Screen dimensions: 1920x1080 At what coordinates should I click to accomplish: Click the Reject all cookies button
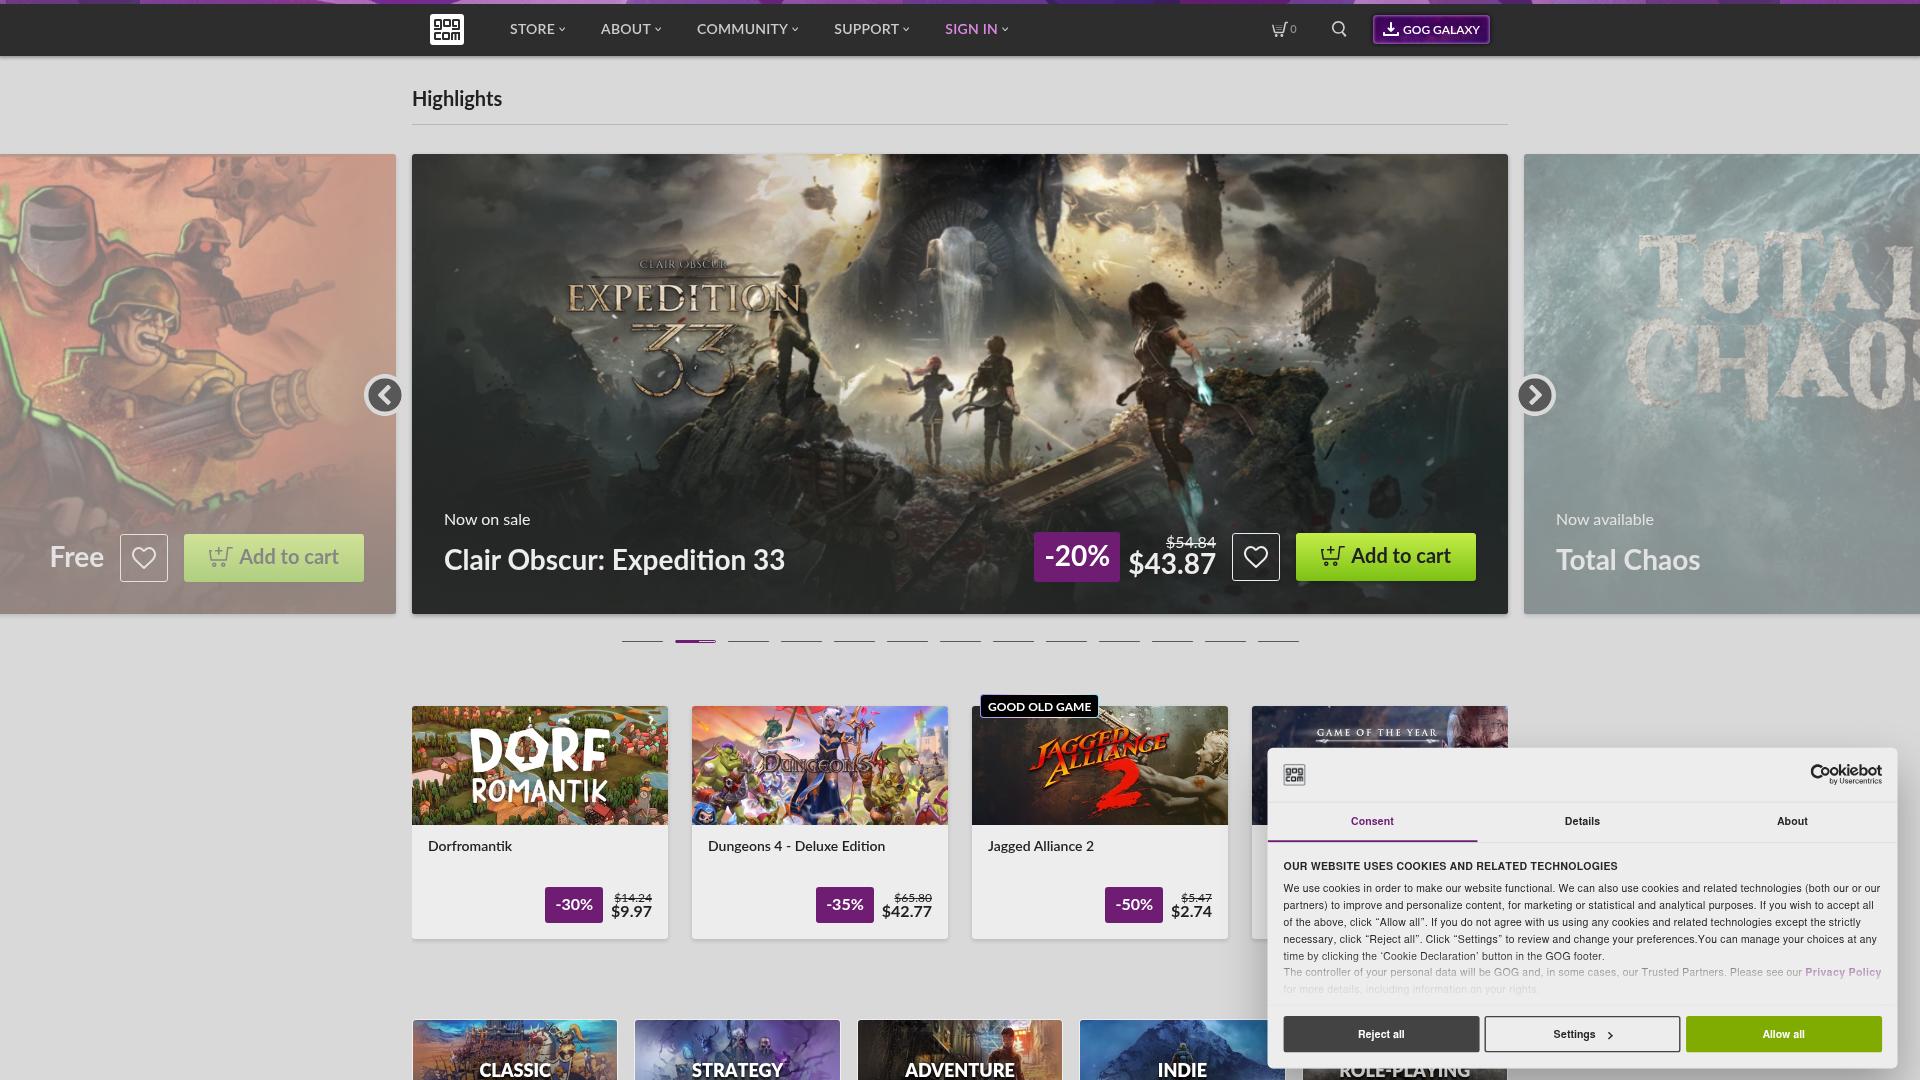point(1380,1034)
